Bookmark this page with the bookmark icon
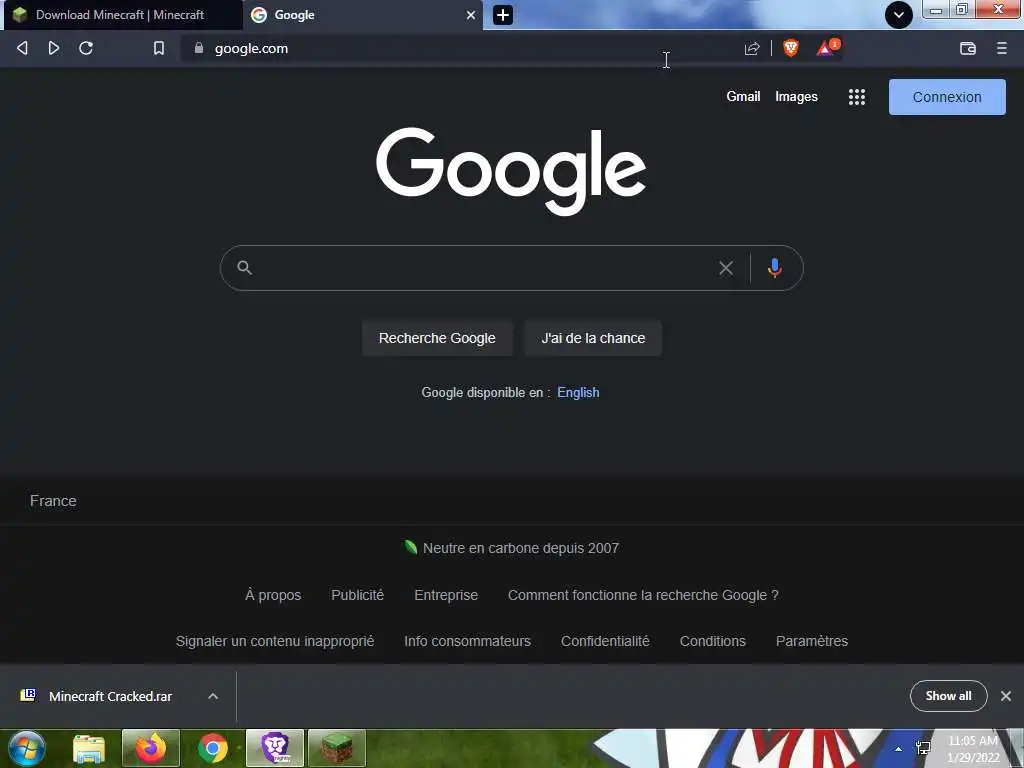 [159, 48]
